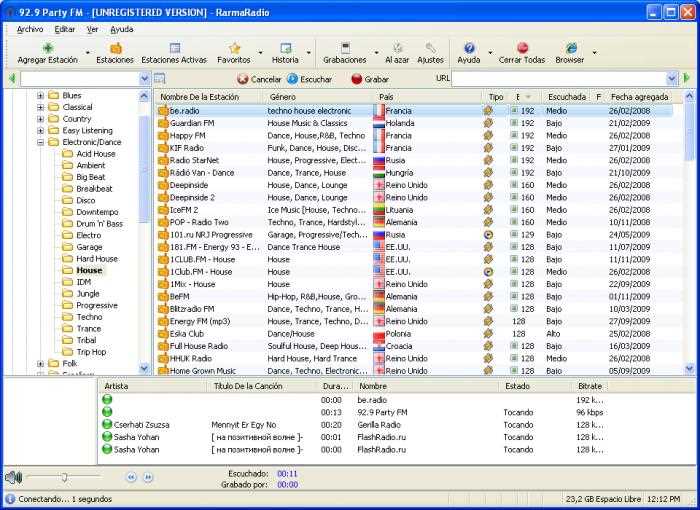Screen dimensions: 700x510
Task: Click the speaker mute icon
Action: coord(14,477)
